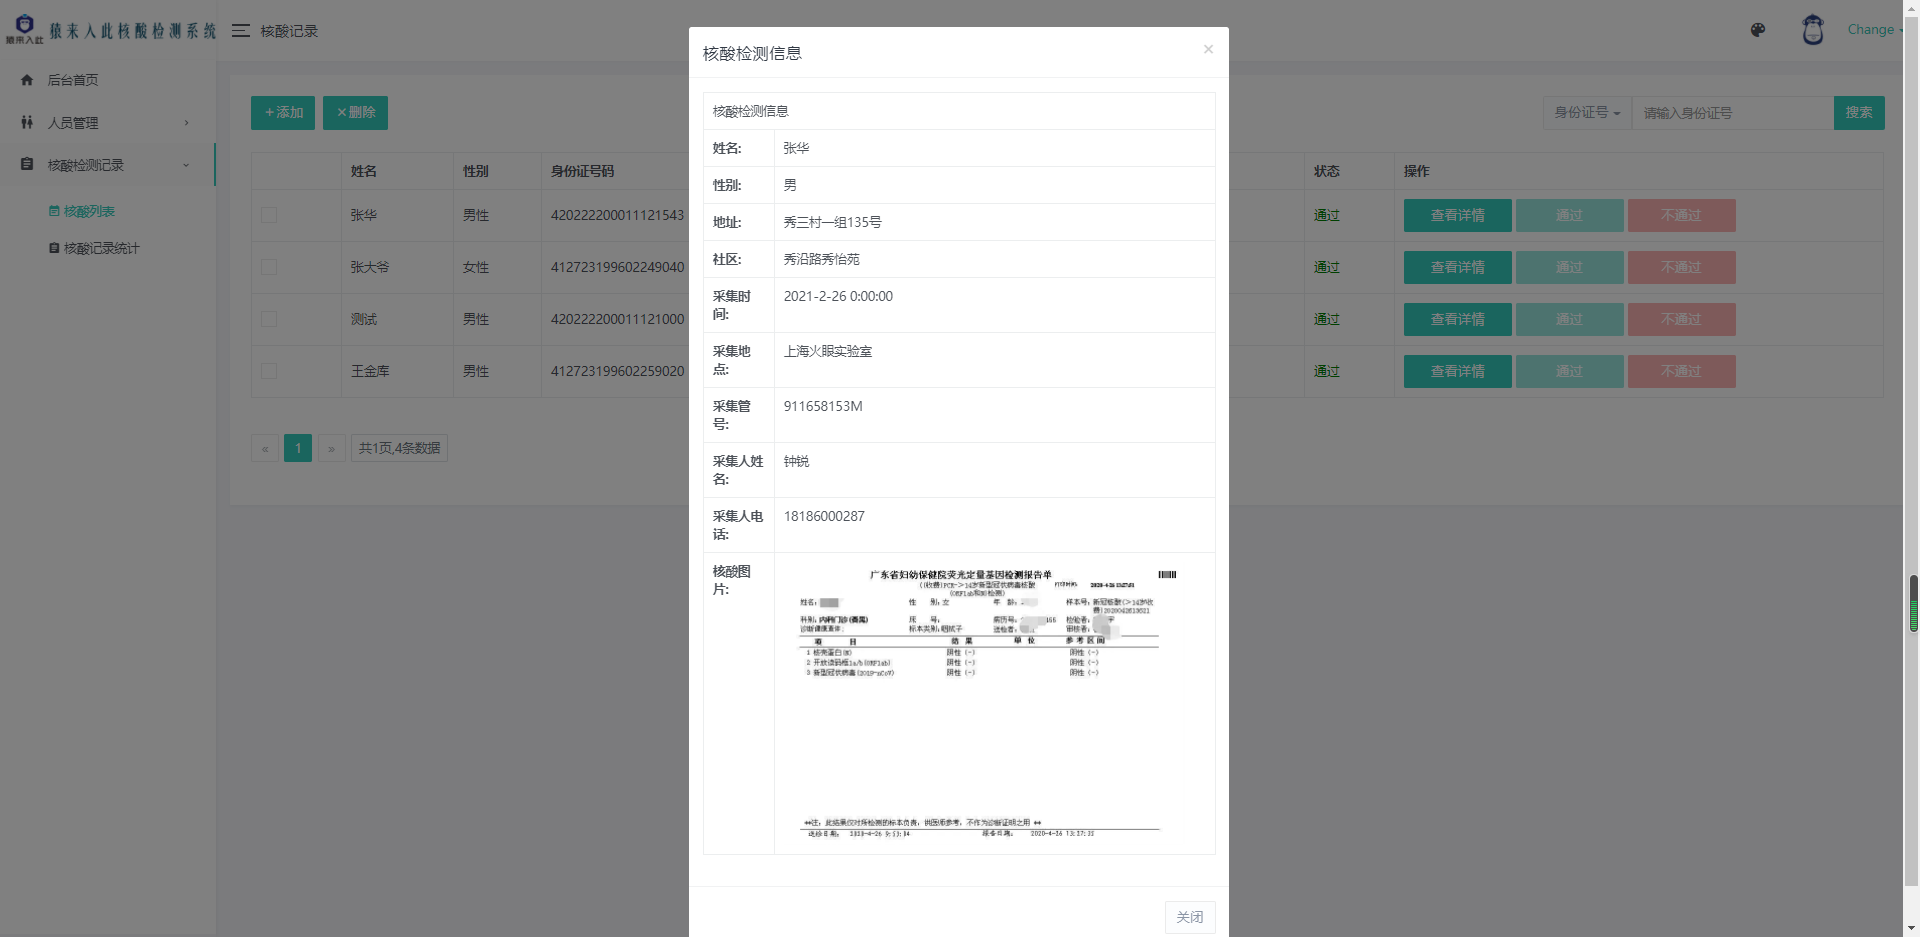Click the 上海火眼实验室 value
1920x937 pixels.
tap(828, 351)
